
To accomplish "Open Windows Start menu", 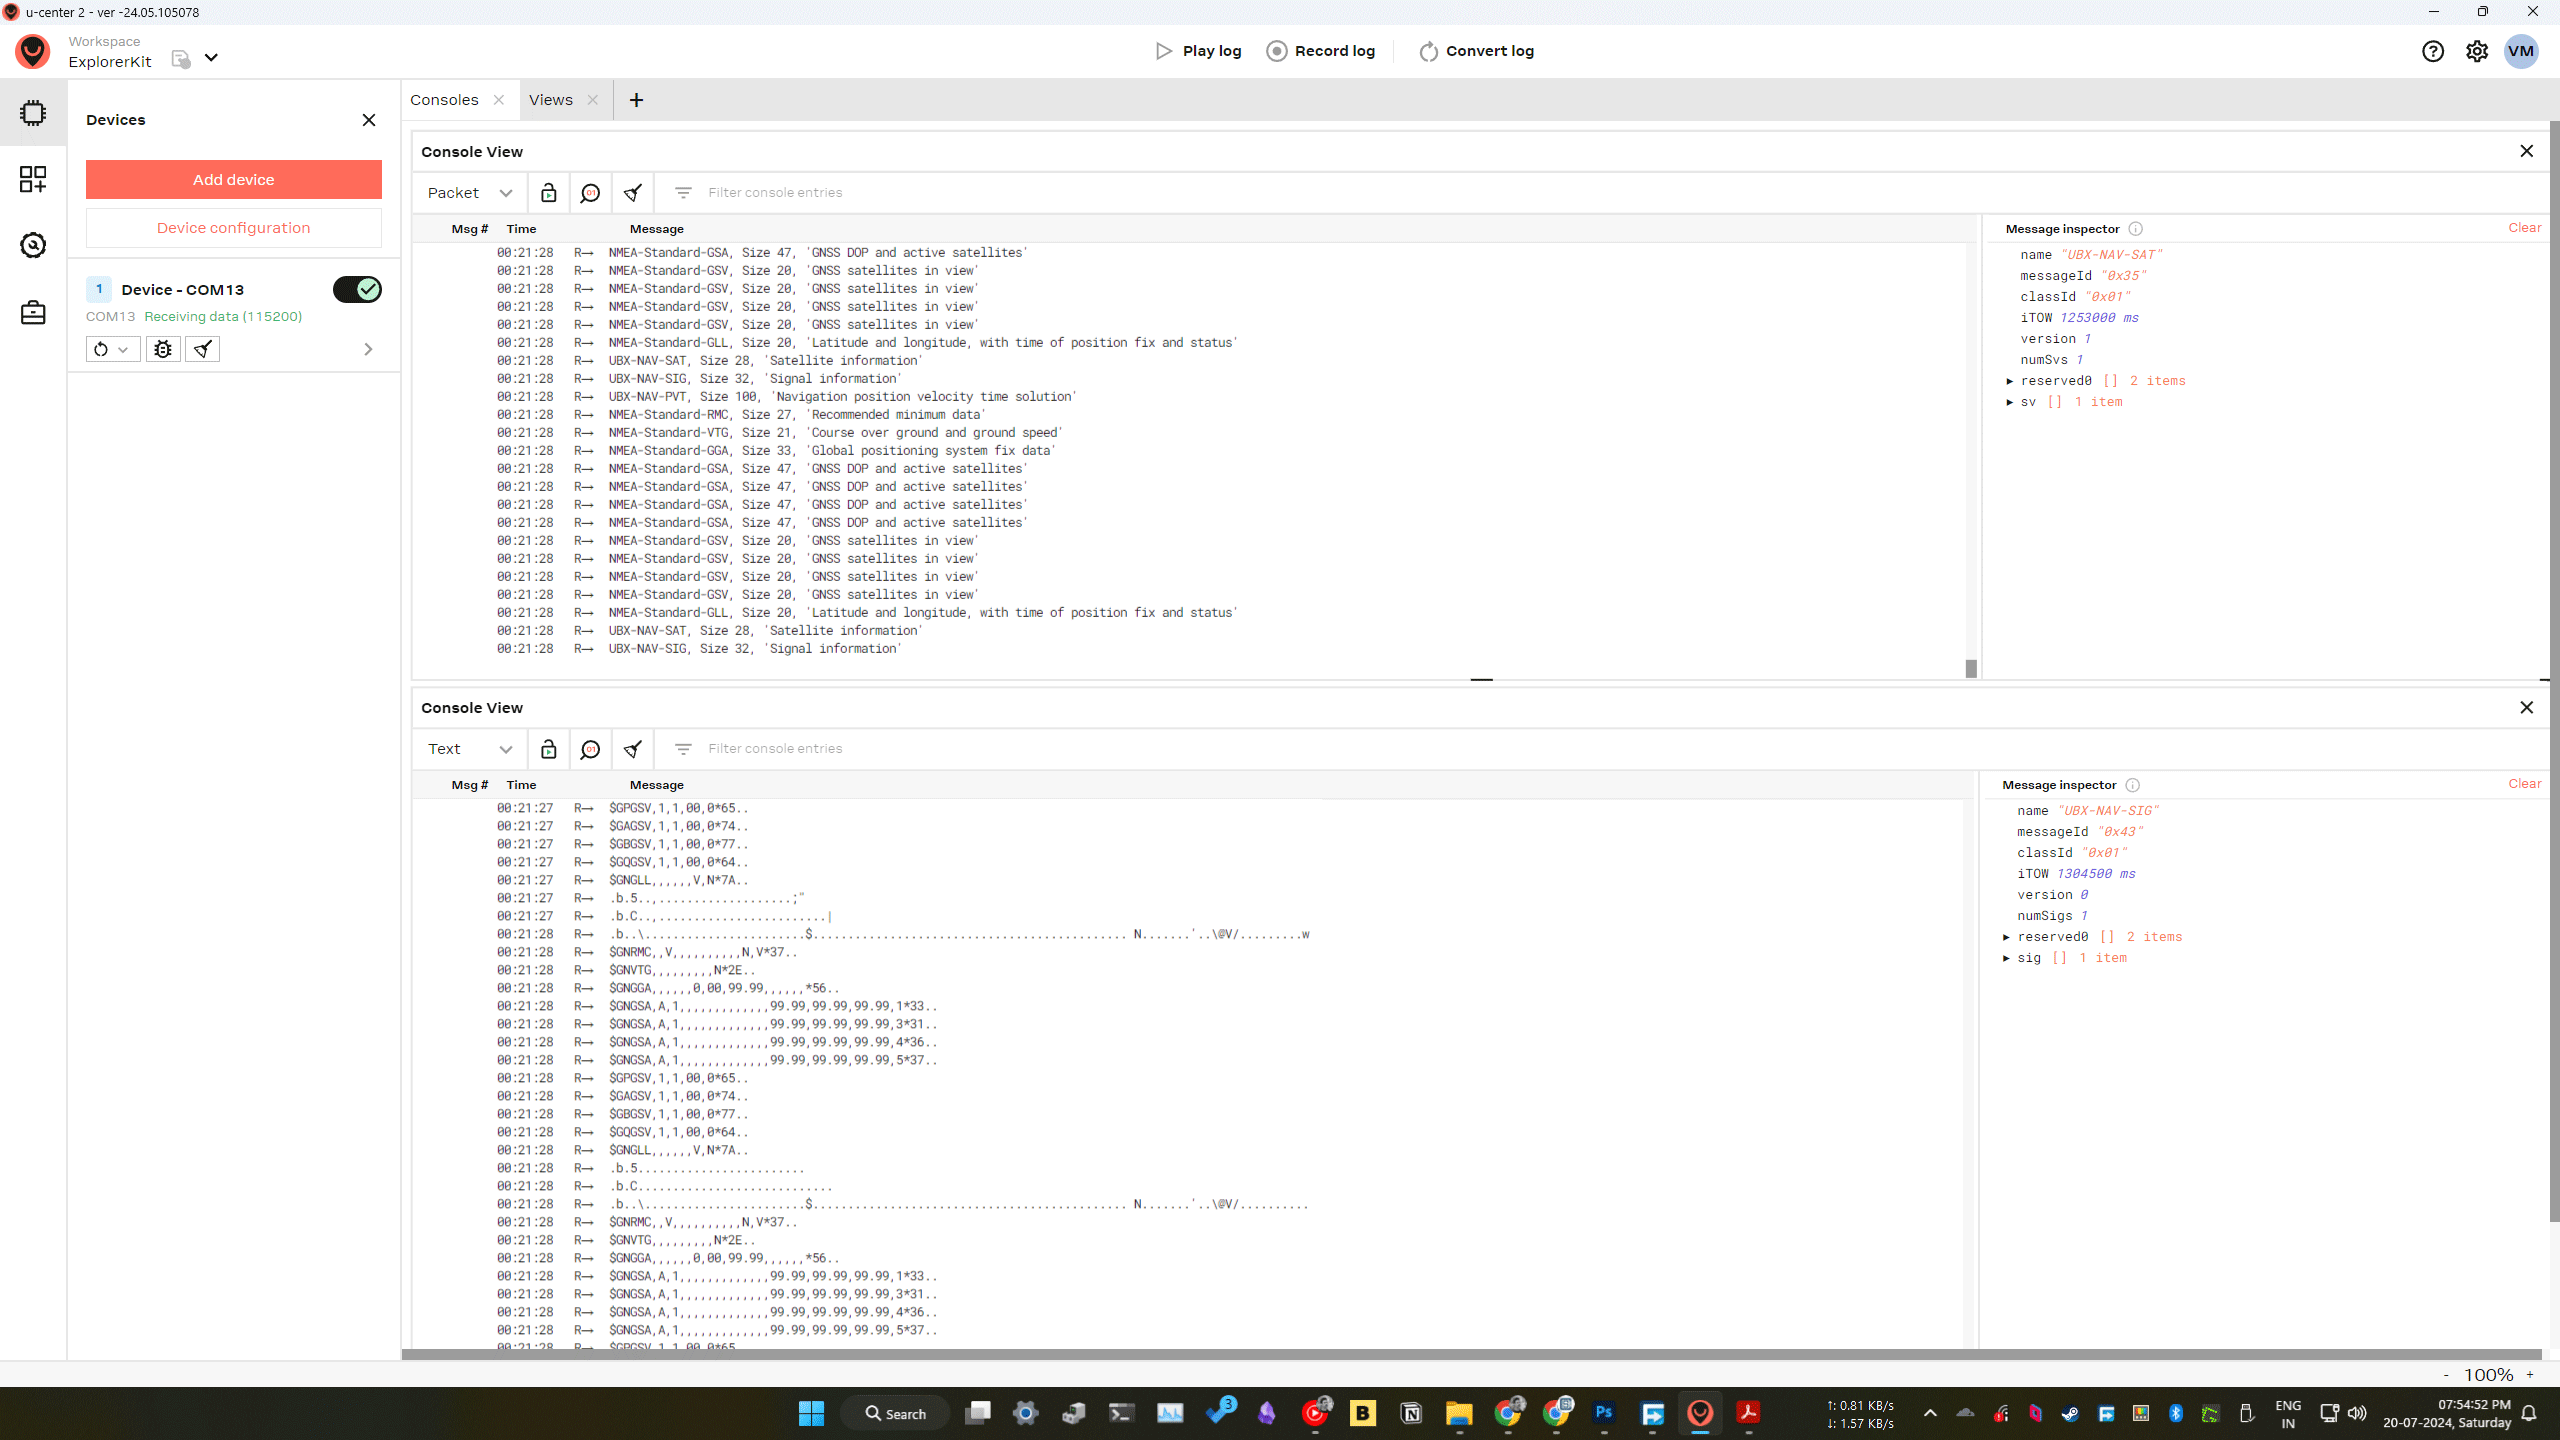I will click(811, 1413).
